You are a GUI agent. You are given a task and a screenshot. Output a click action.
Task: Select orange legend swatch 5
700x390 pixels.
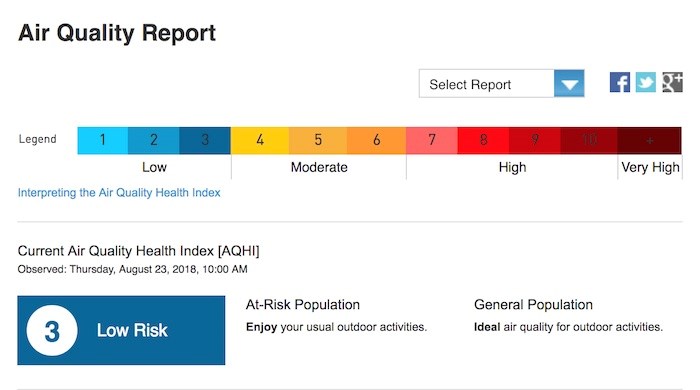tap(318, 140)
